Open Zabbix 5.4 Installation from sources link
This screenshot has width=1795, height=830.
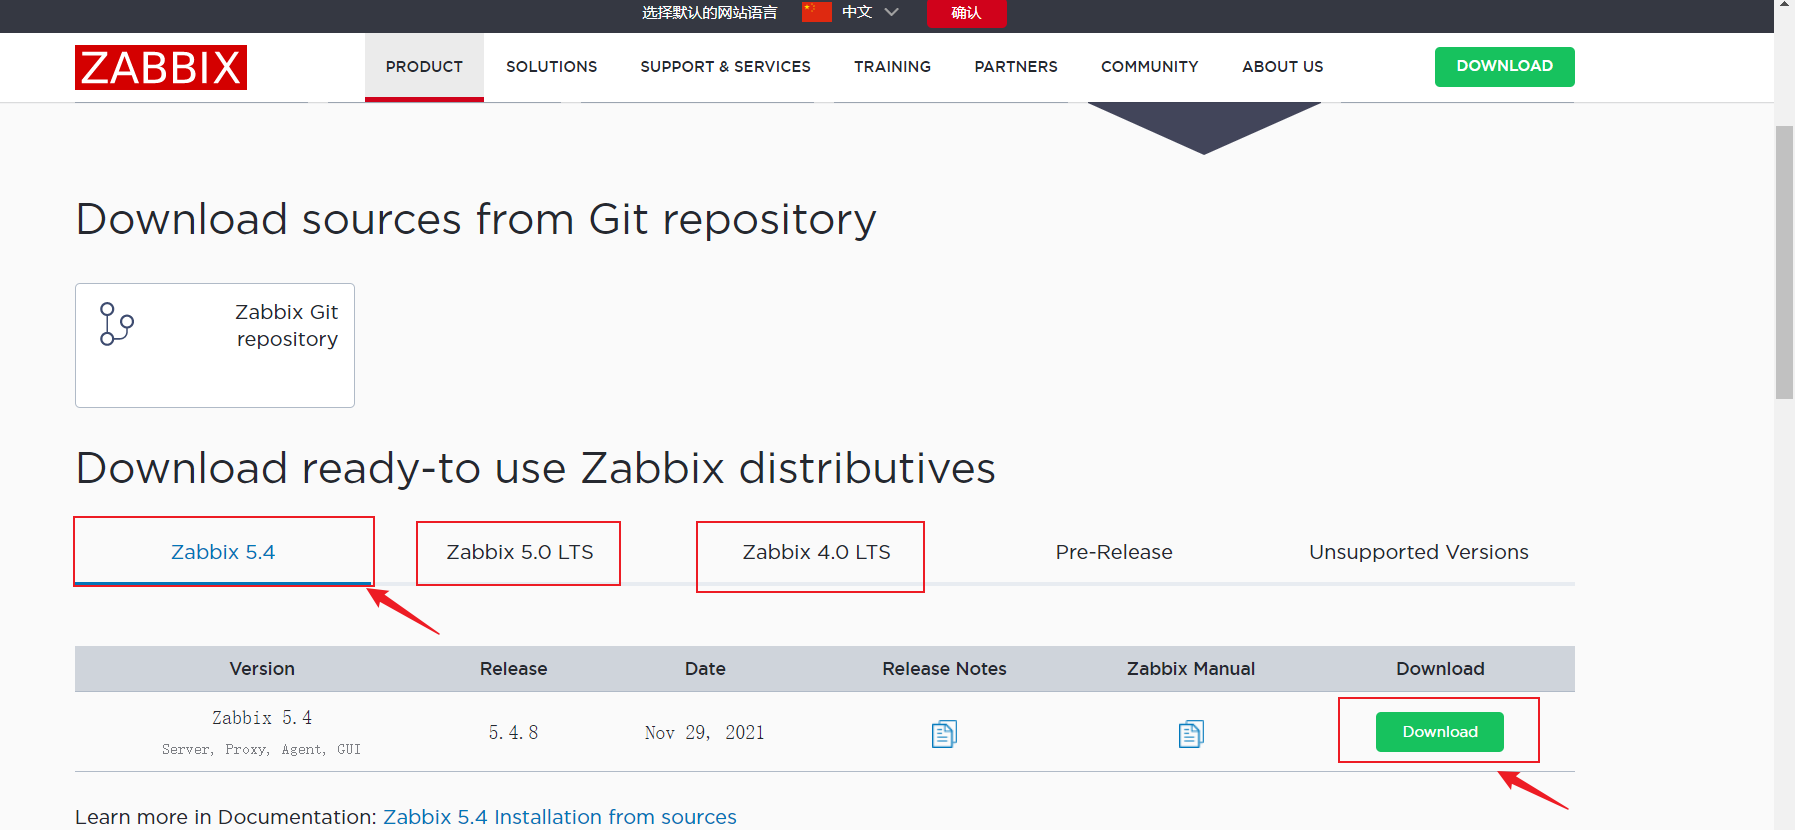[x=560, y=817]
